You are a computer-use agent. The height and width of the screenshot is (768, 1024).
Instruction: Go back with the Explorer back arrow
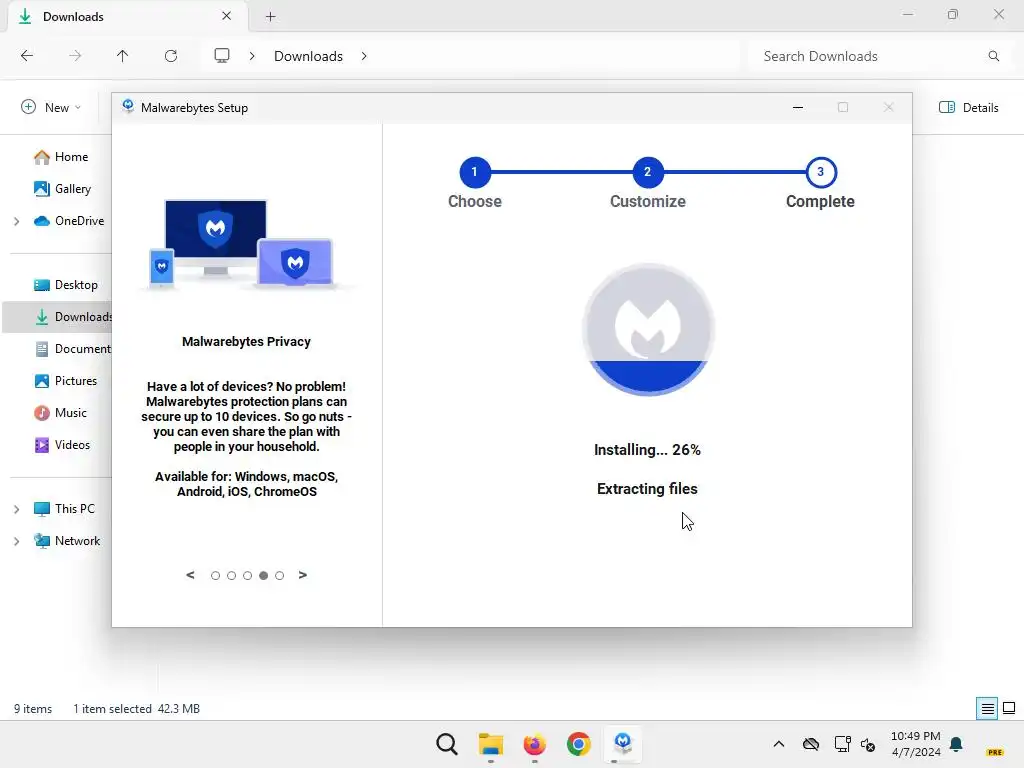click(27, 56)
